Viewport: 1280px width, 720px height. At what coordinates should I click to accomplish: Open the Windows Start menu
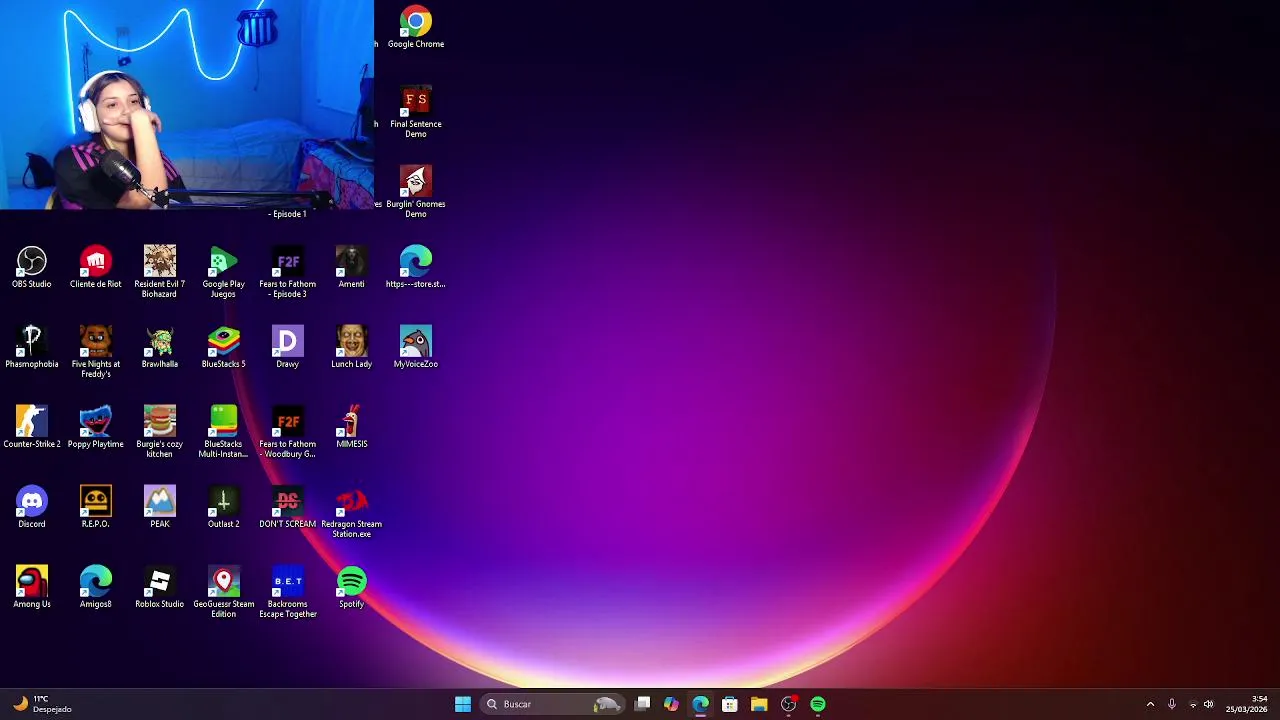tap(463, 704)
